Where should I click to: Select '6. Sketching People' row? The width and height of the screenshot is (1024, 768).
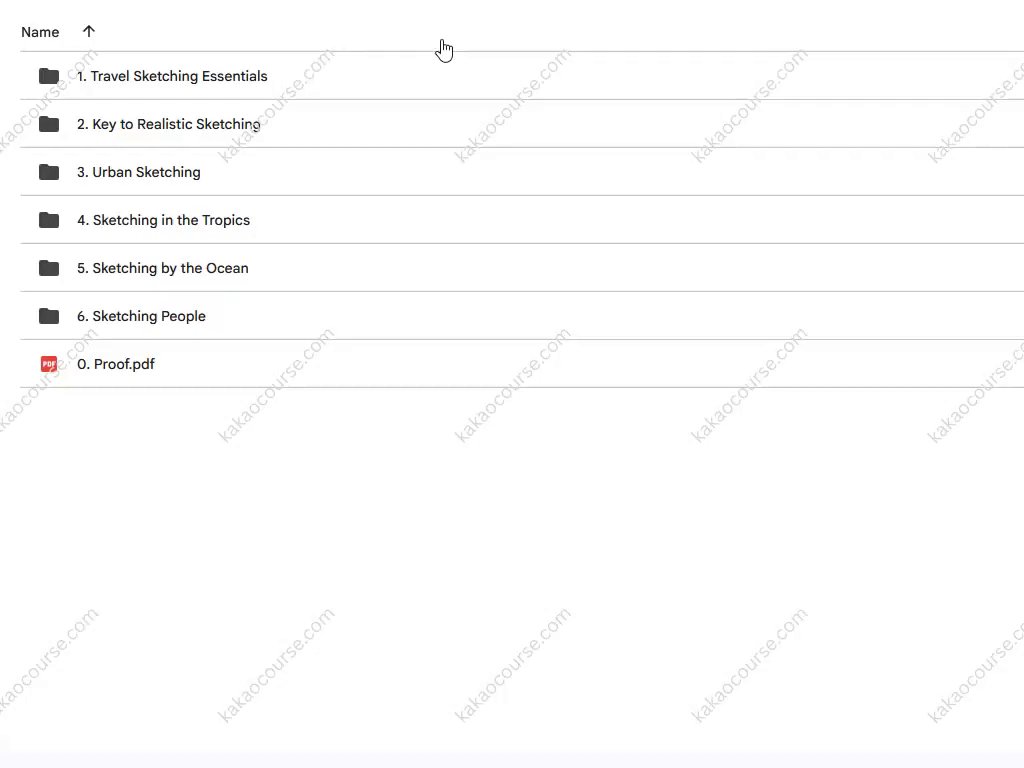click(522, 316)
